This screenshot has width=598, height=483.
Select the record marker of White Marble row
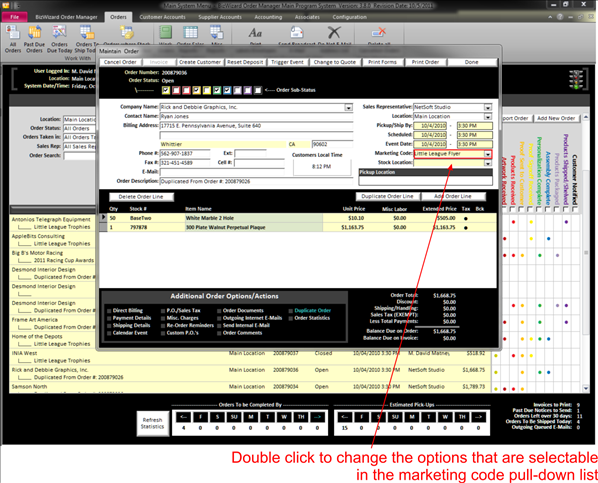pos(103,218)
